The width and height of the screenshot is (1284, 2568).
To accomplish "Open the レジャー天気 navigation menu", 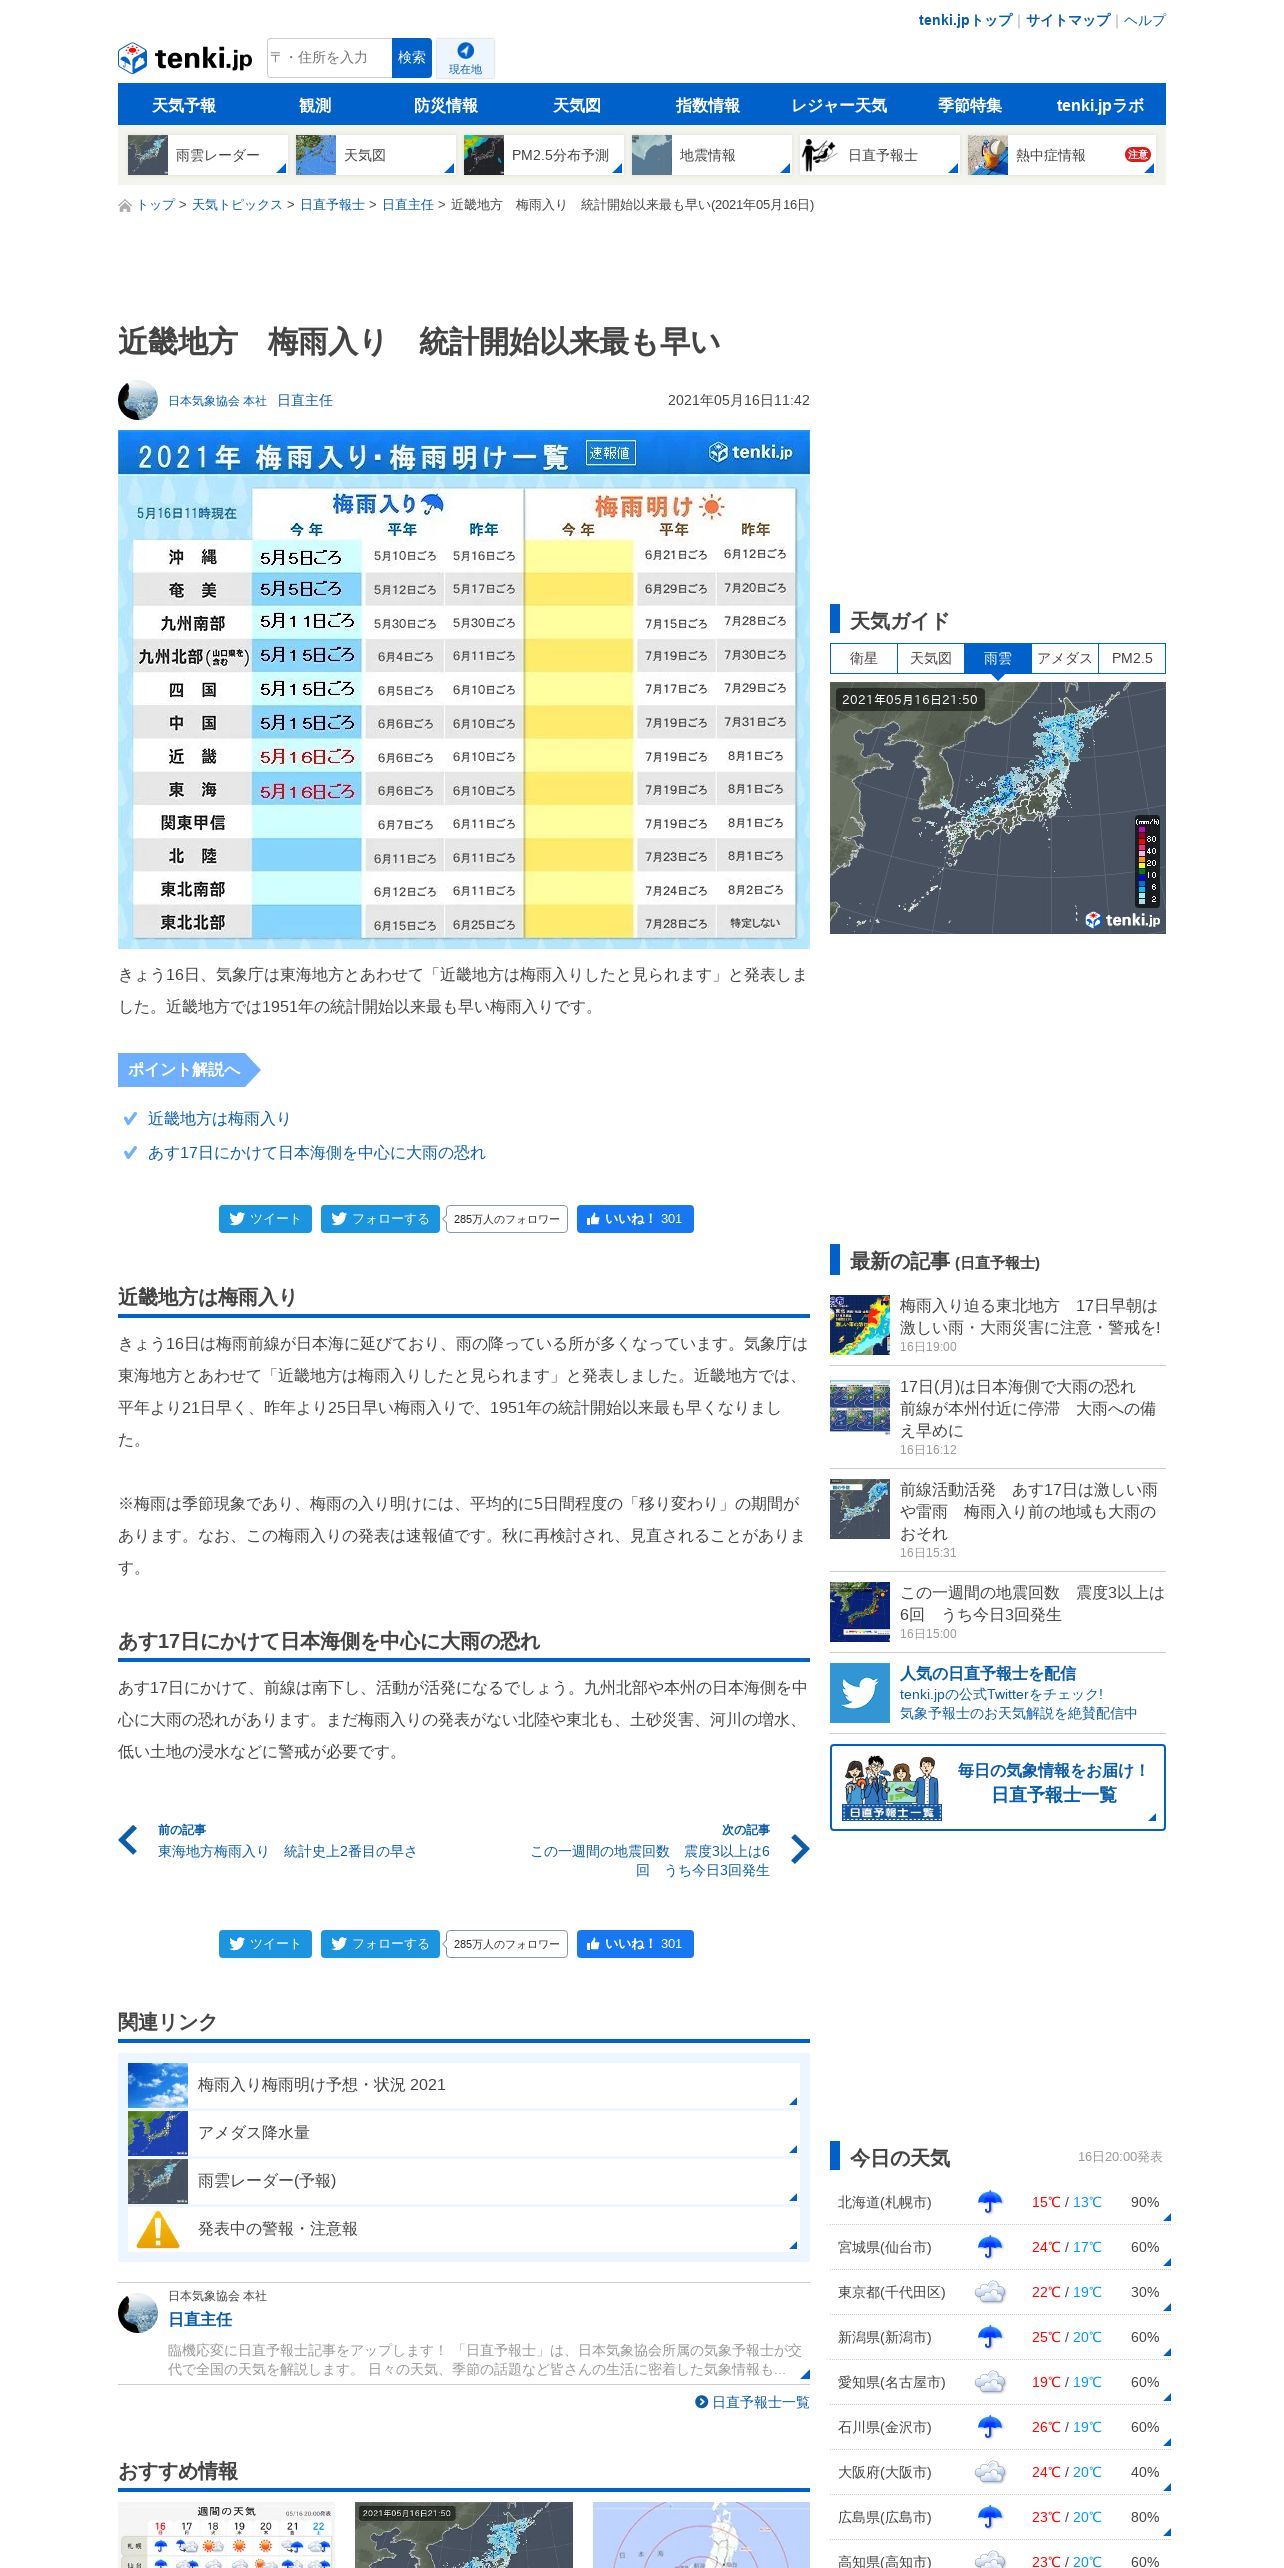I will 839,105.
